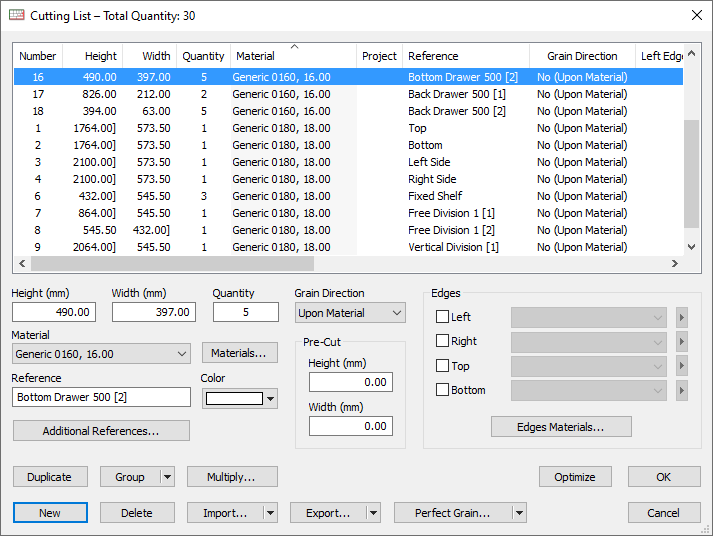Select the row 'Vertical Division [1]'
The image size is (713, 536).
coord(348,247)
